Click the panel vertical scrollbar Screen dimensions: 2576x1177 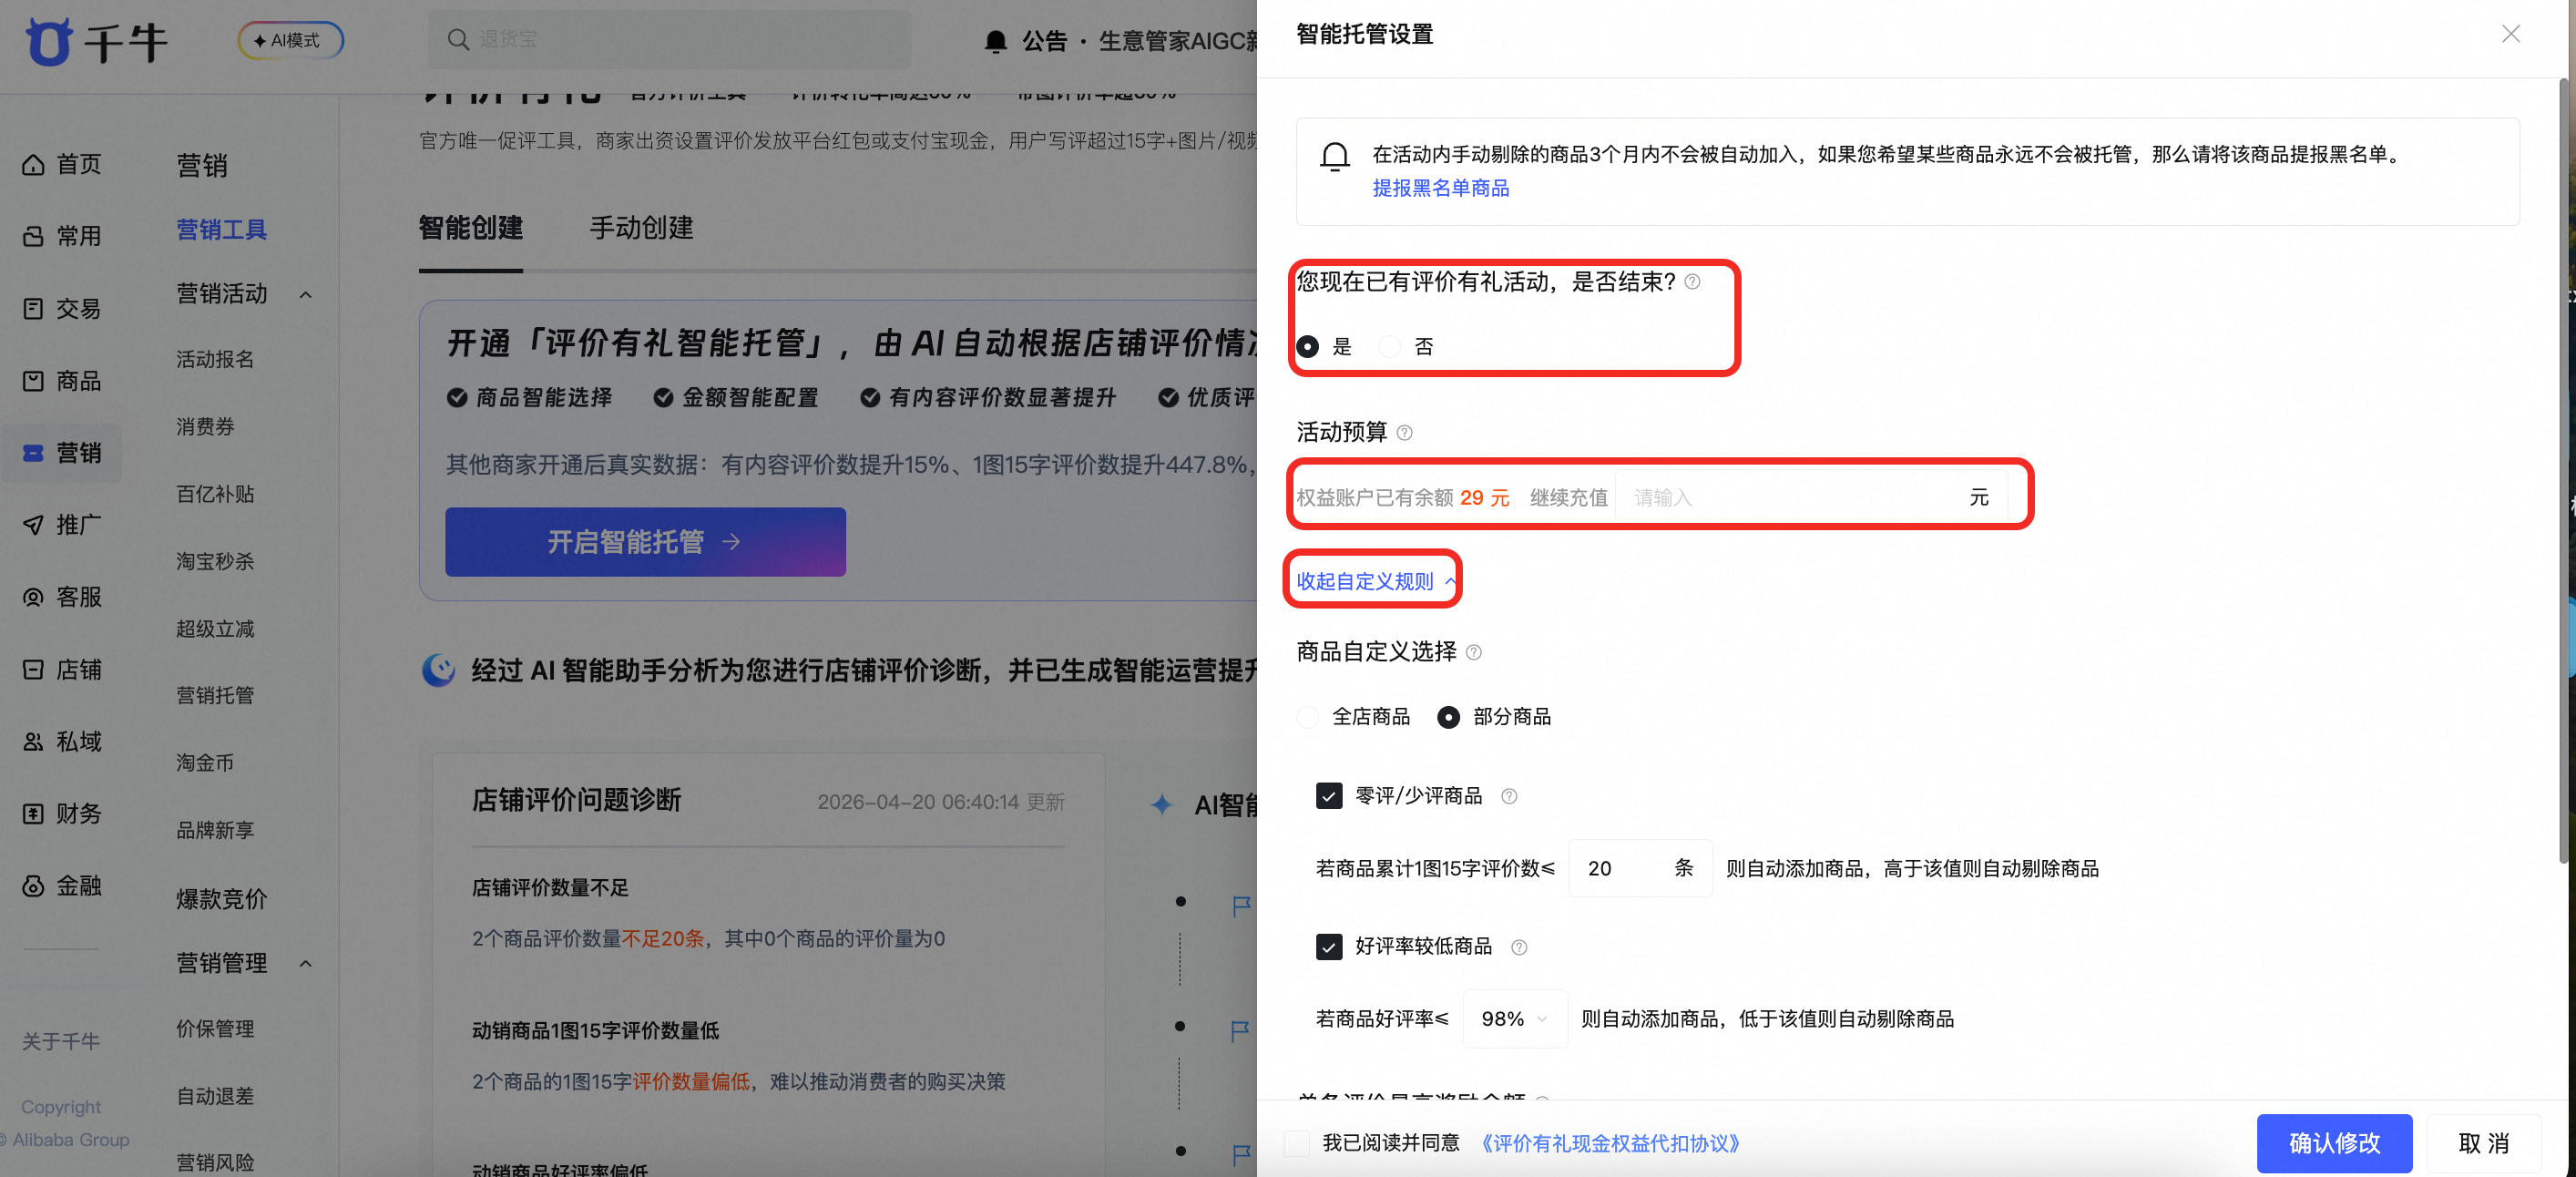2565,470
